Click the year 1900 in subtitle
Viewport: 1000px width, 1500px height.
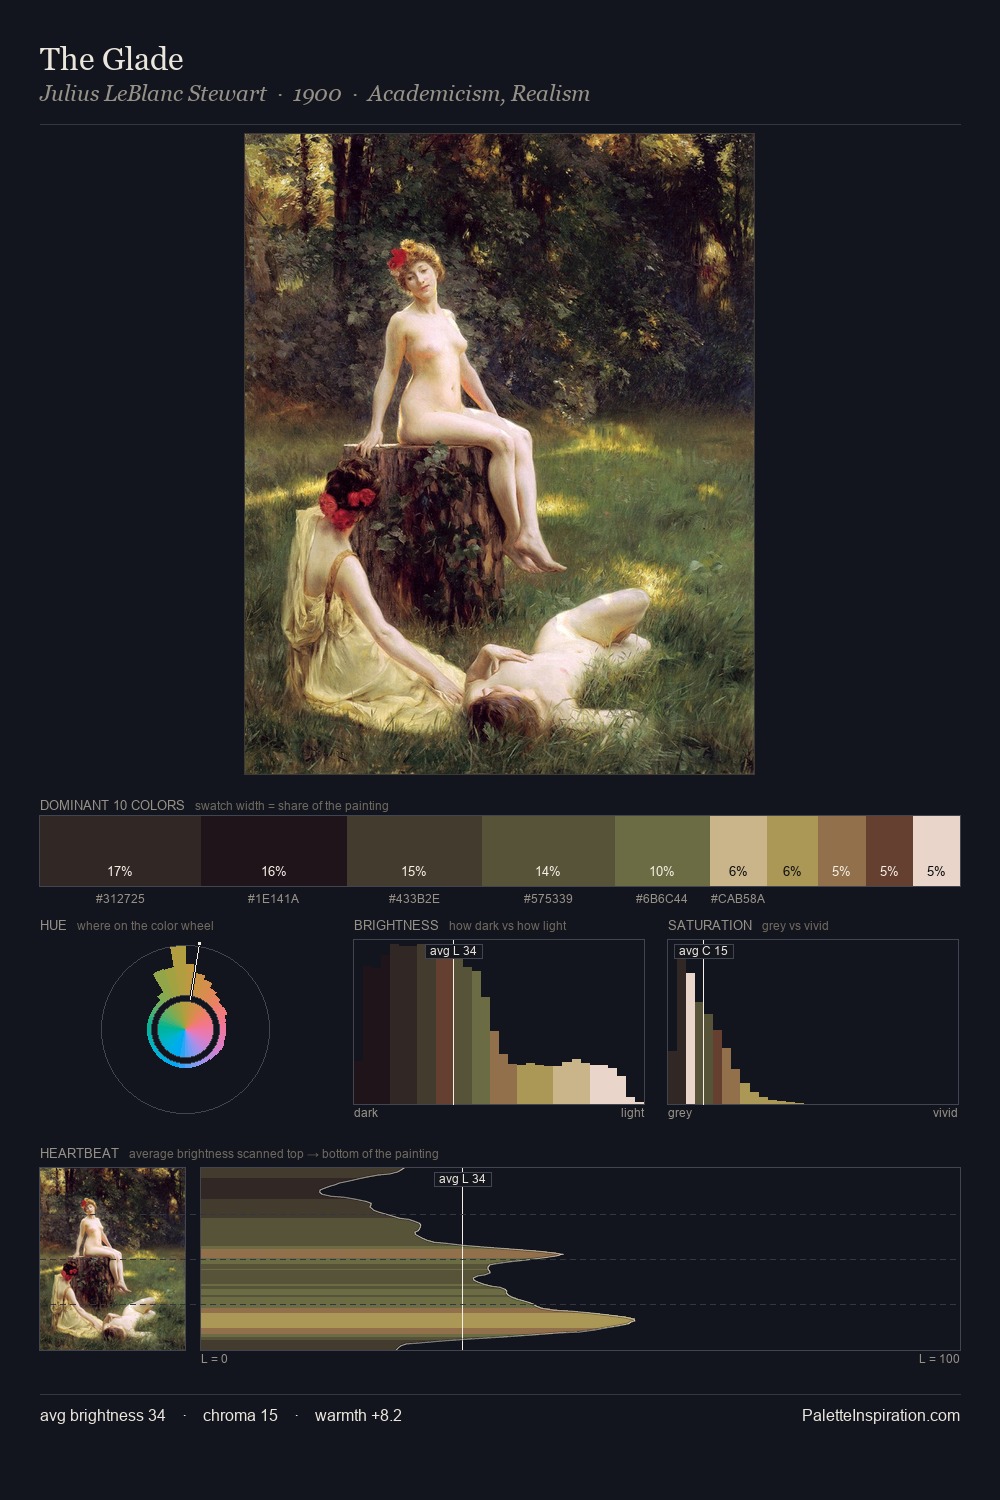tap(317, 94)
